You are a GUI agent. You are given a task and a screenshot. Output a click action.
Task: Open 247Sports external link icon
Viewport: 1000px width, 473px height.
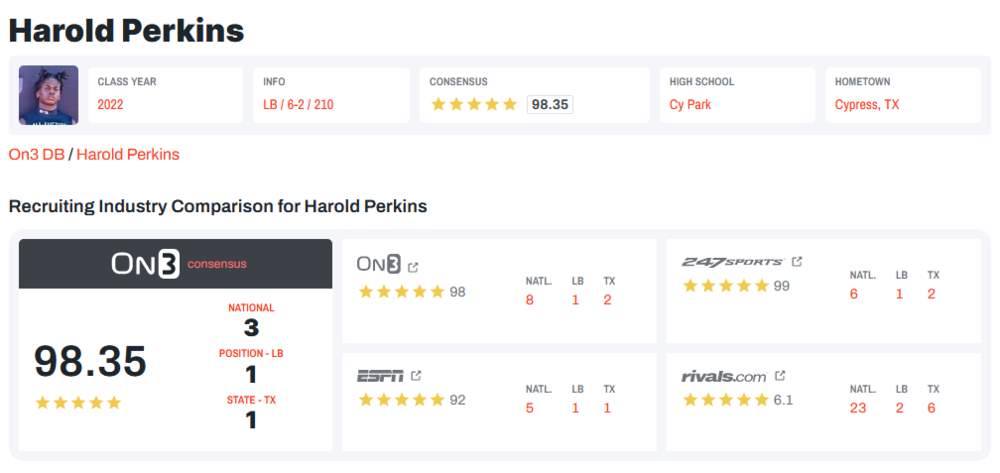[x=797, y=262]
